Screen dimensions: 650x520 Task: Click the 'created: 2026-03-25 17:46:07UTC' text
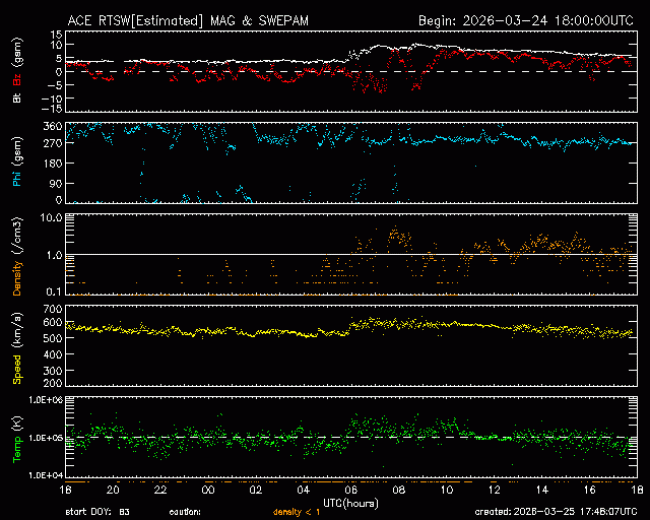pos(556,512)
